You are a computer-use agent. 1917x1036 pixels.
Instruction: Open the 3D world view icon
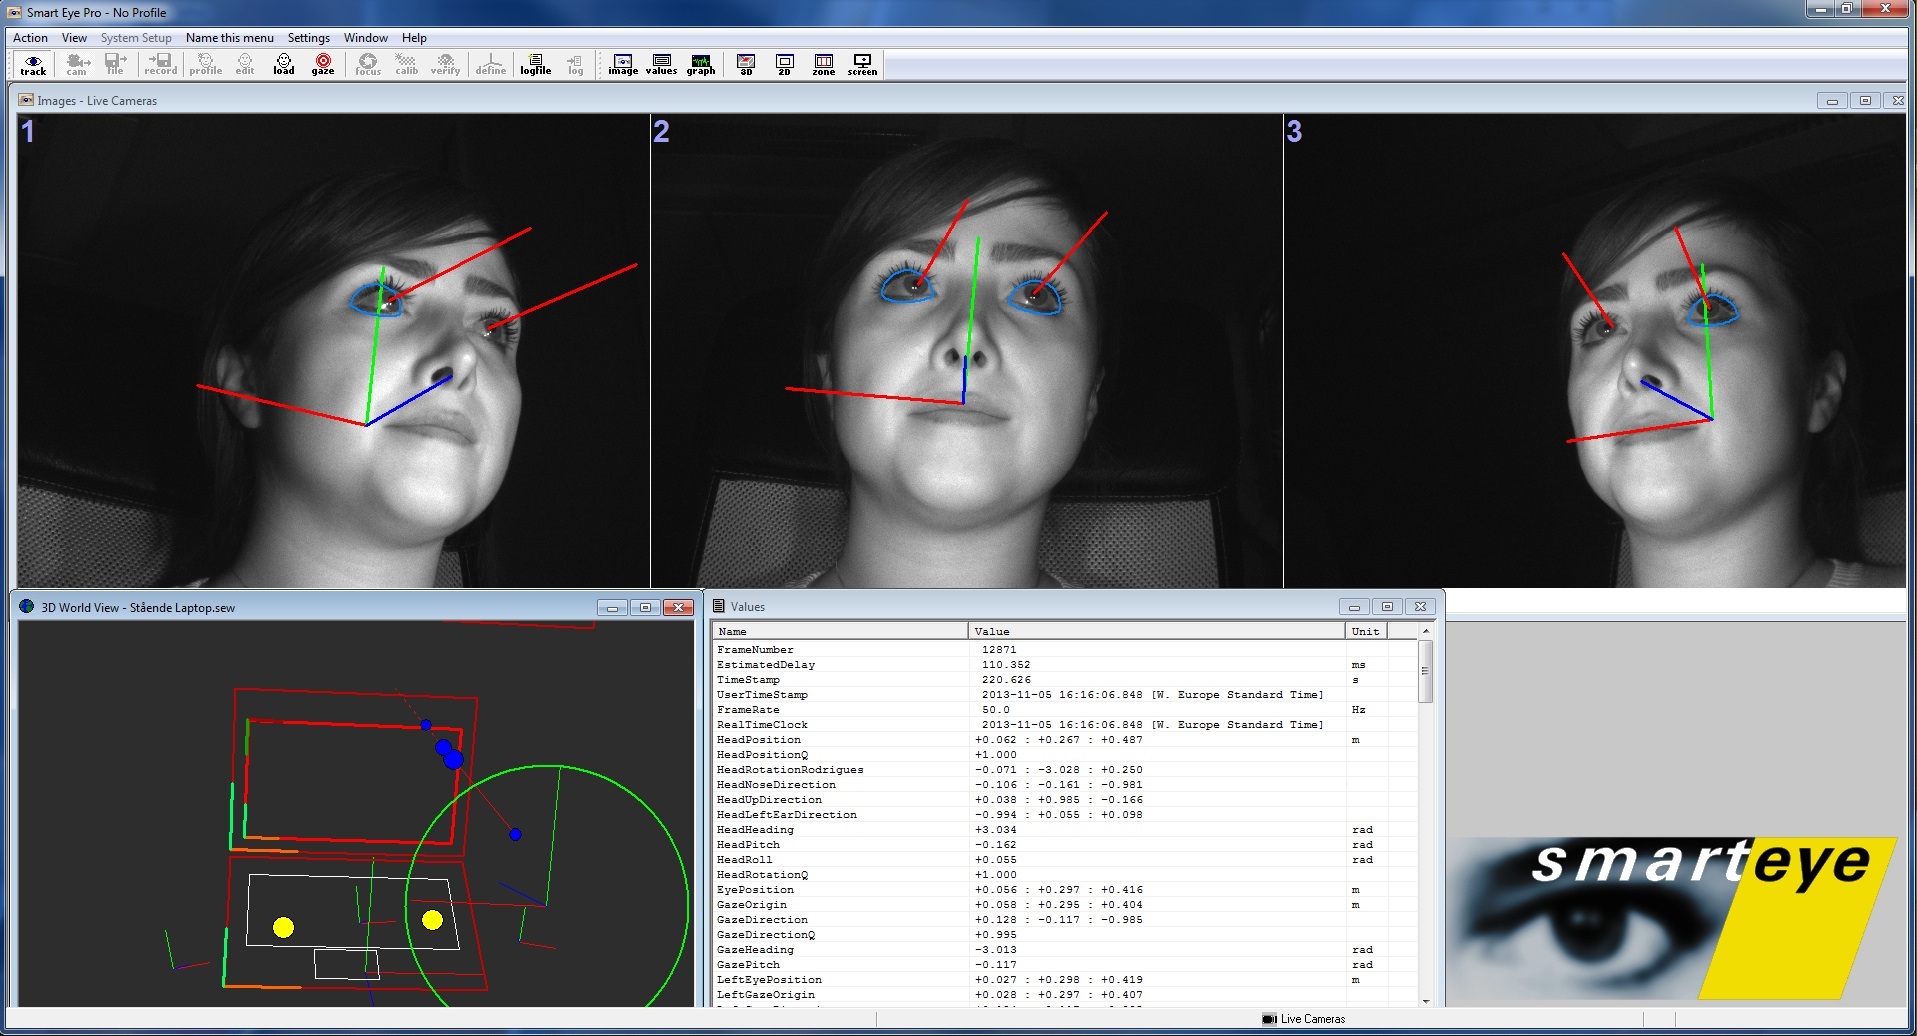pos(744,63)
